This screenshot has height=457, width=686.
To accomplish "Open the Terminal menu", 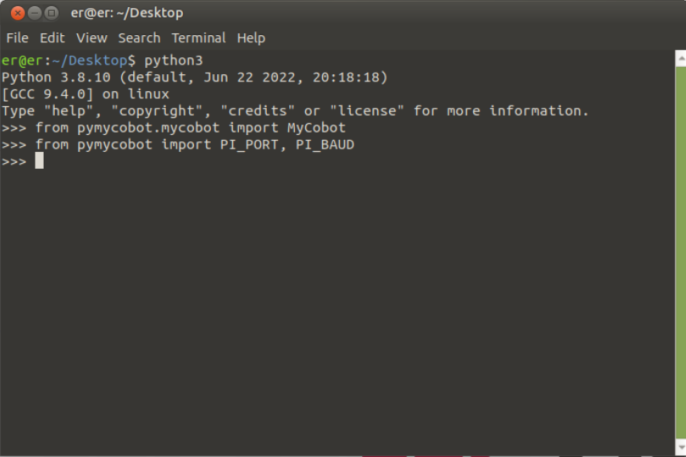I will click(198, 38).
